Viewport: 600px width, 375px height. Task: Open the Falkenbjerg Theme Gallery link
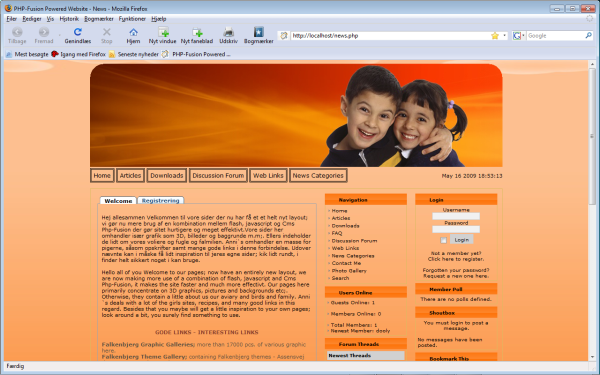coord(144,357)
